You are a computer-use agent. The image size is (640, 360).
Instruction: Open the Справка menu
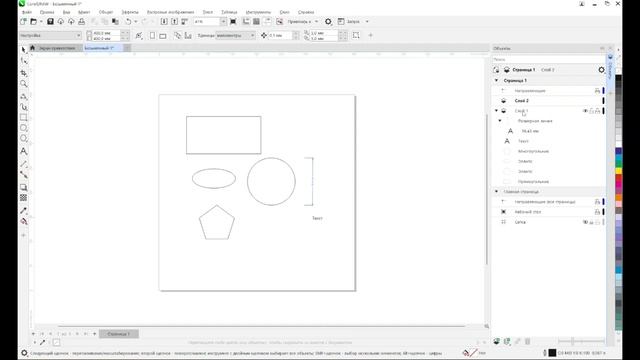(x=306, y=12)
